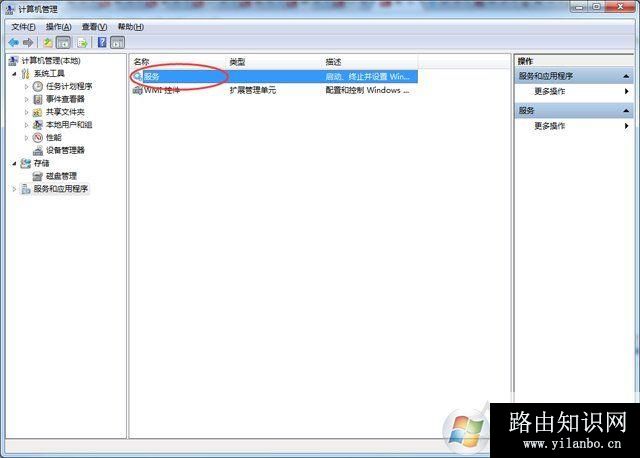The height and width of the screenshot is (458, 640).
Task: Select 共享文件夹 tree item
Action: point(65,112)
